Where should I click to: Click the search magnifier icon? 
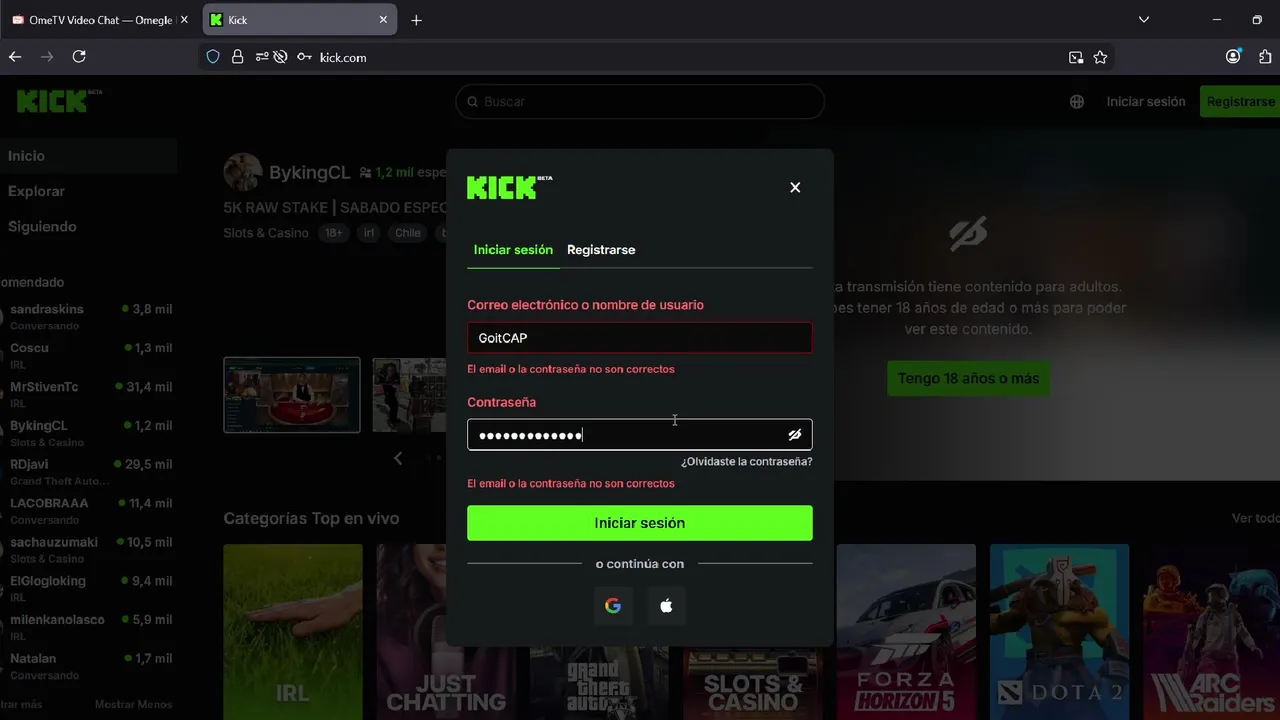pyautogui.click(x=472, y=102)
